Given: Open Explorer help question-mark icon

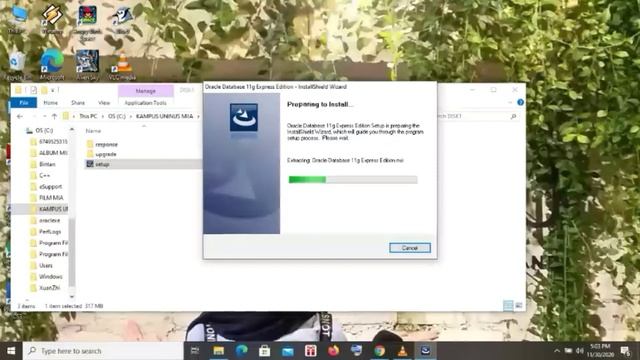Looking at the screenshot, I should click(x=520, y=102).
